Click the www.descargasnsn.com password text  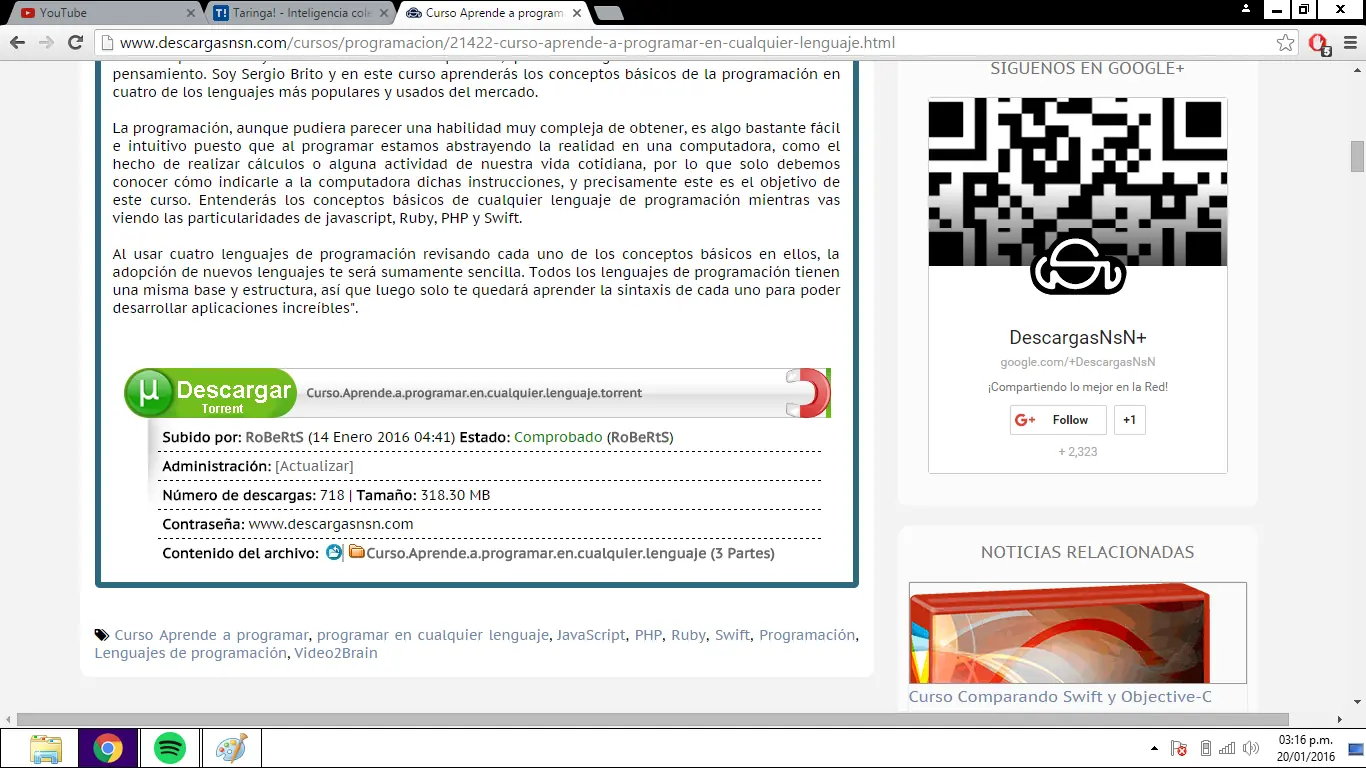coord(331,524)
